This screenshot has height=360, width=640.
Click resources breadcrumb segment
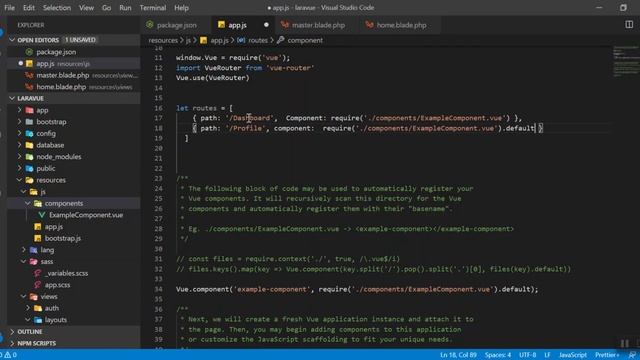(x=163, y=40)
